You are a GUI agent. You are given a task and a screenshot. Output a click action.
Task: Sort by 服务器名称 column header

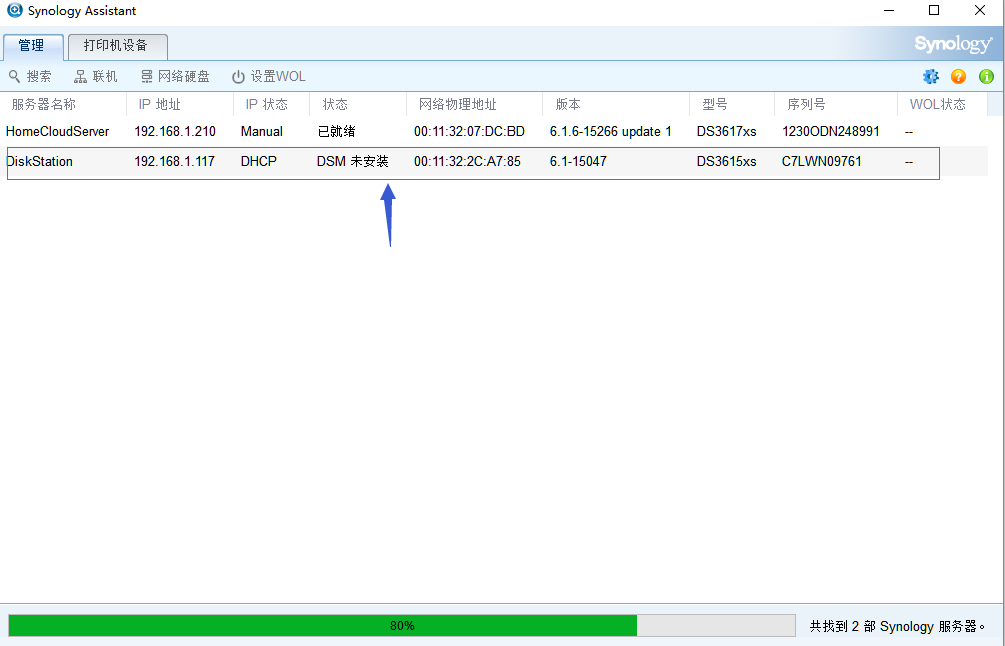pos(63,104)
